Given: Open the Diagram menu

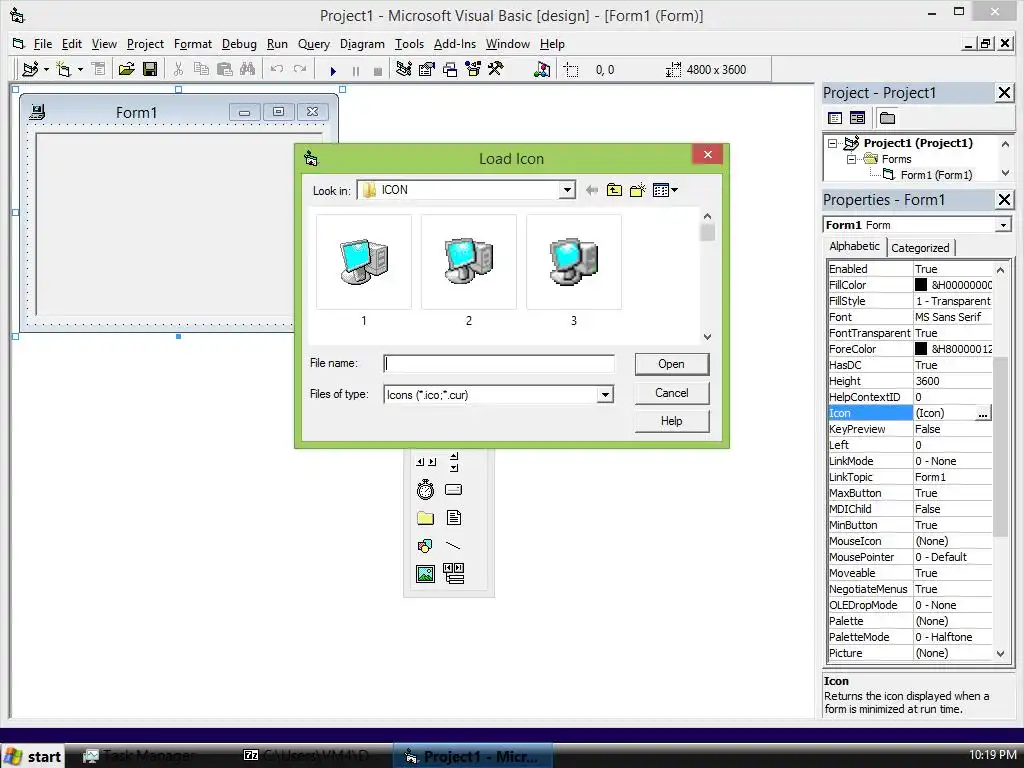Looking at the screenshot, I should (362, 44).
